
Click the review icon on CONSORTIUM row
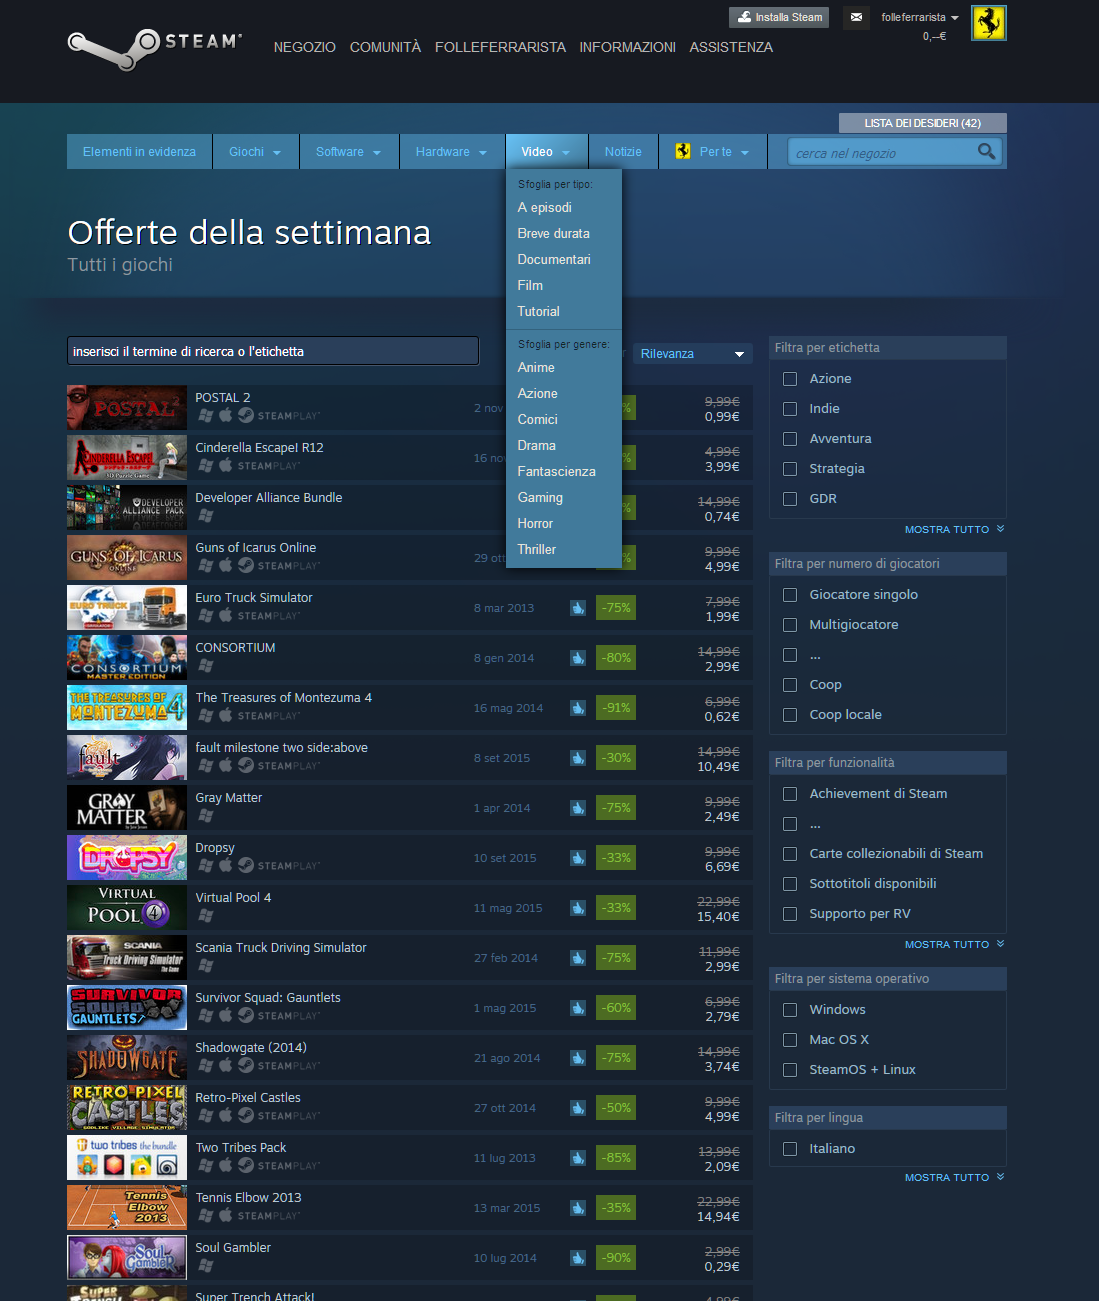tap(578, 658)
